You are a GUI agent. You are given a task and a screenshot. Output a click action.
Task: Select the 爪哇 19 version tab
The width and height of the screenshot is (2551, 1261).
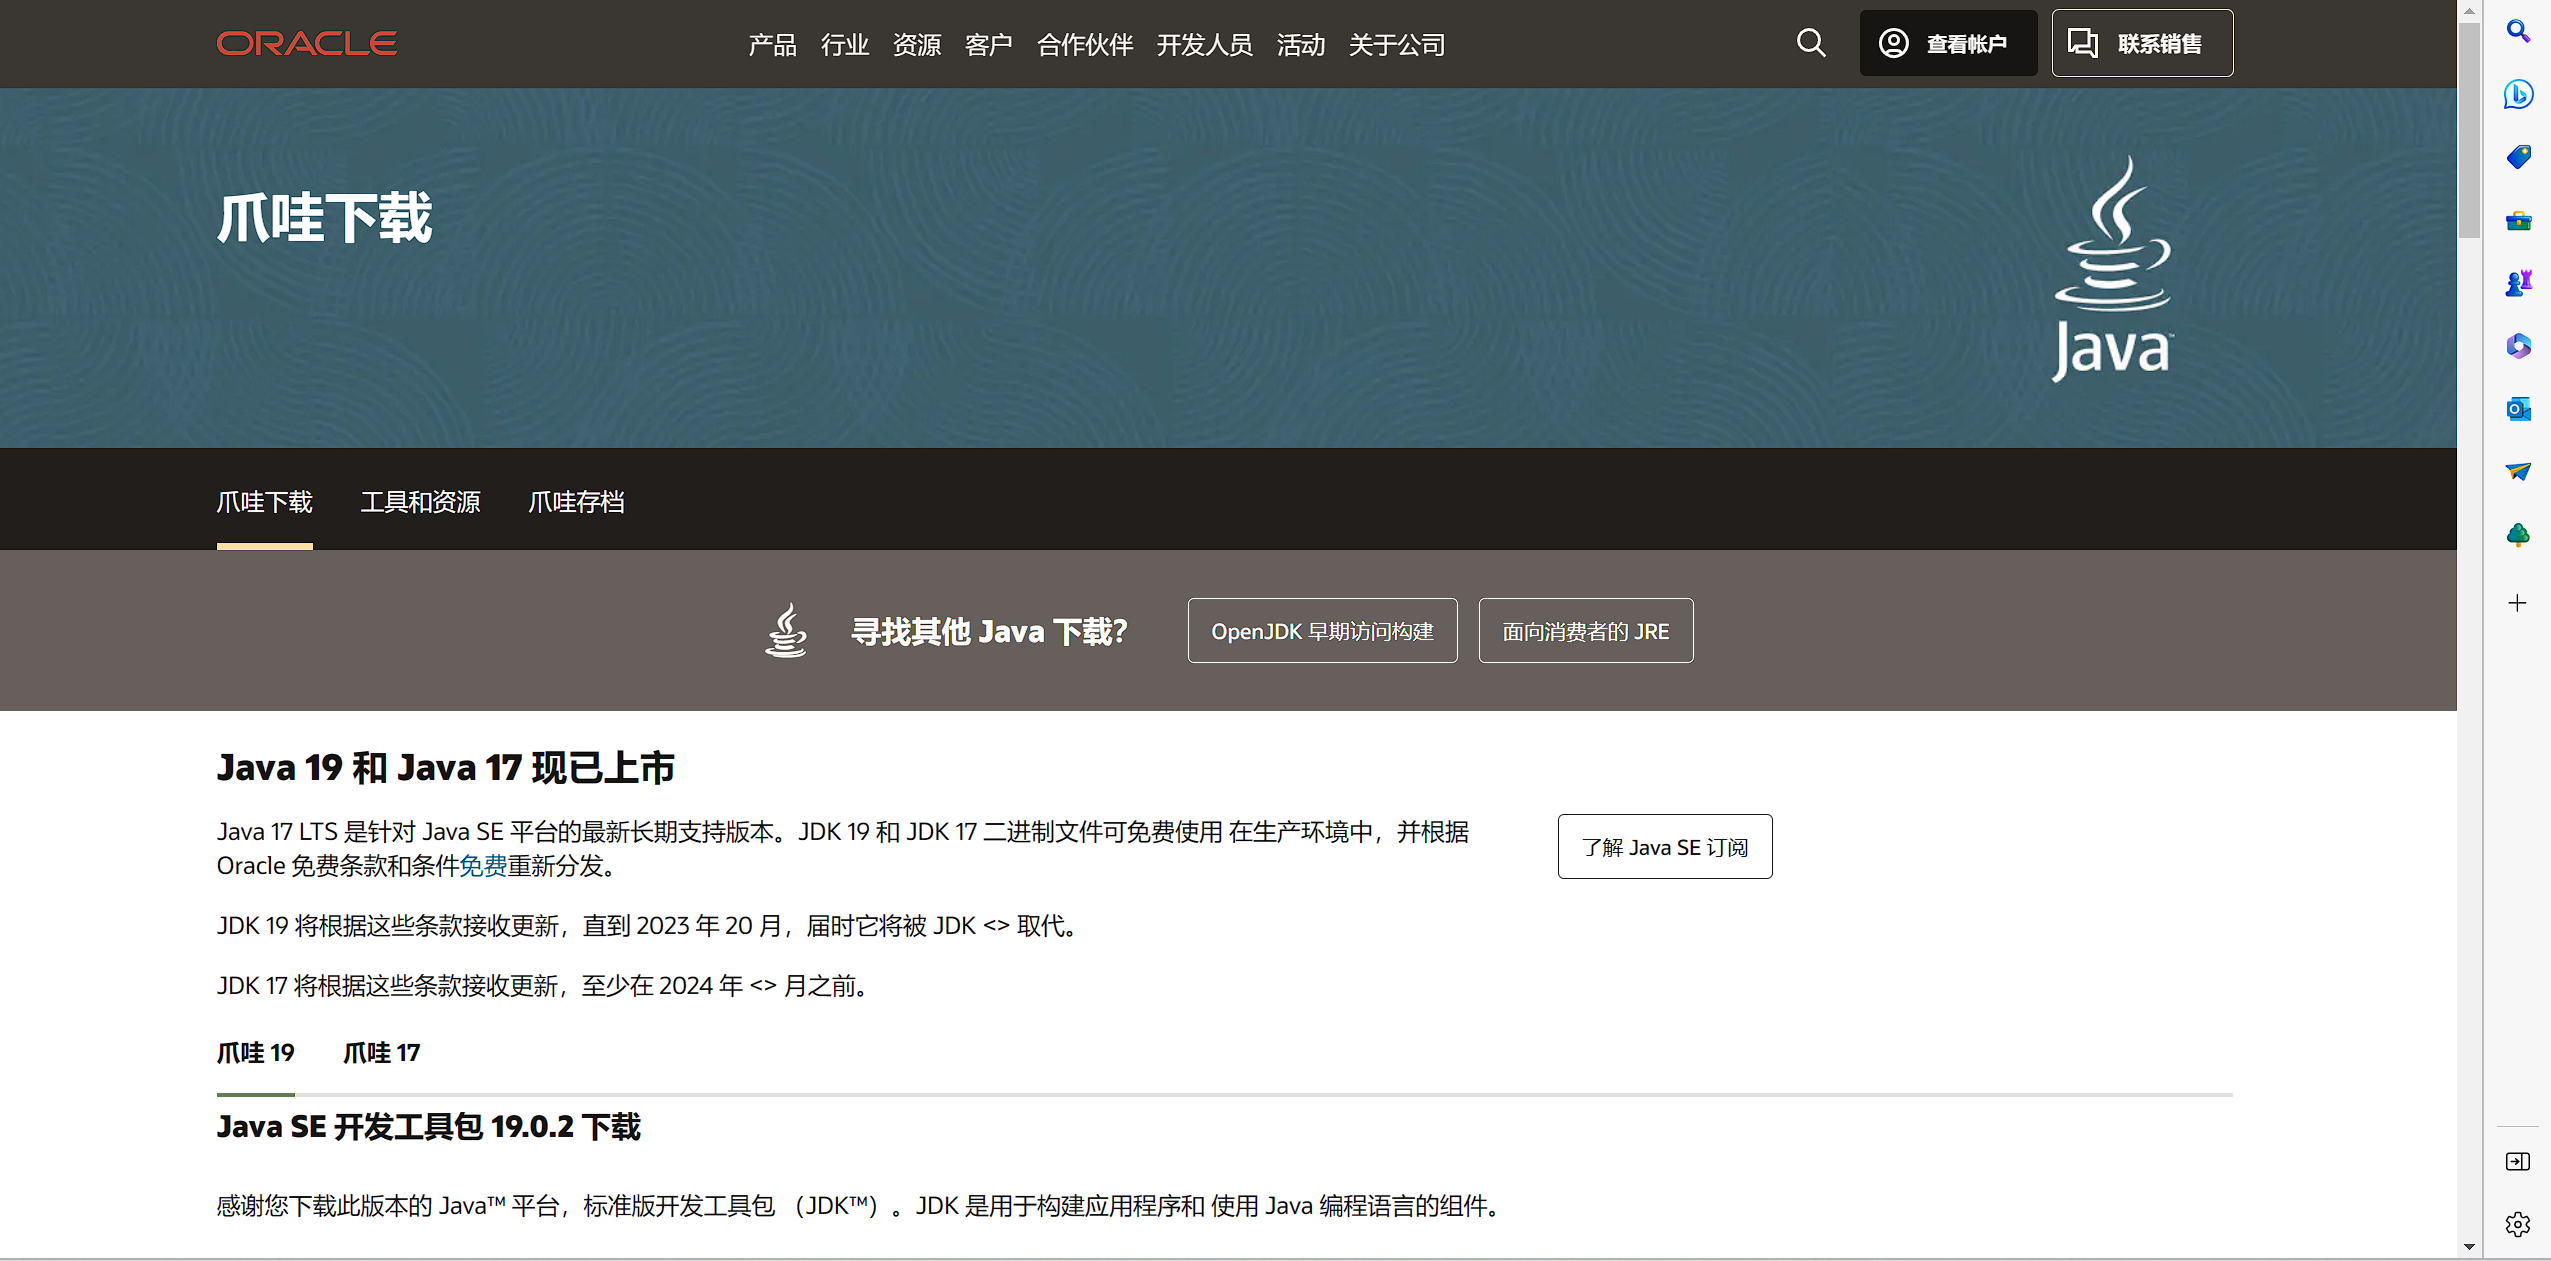[256, 1053]
